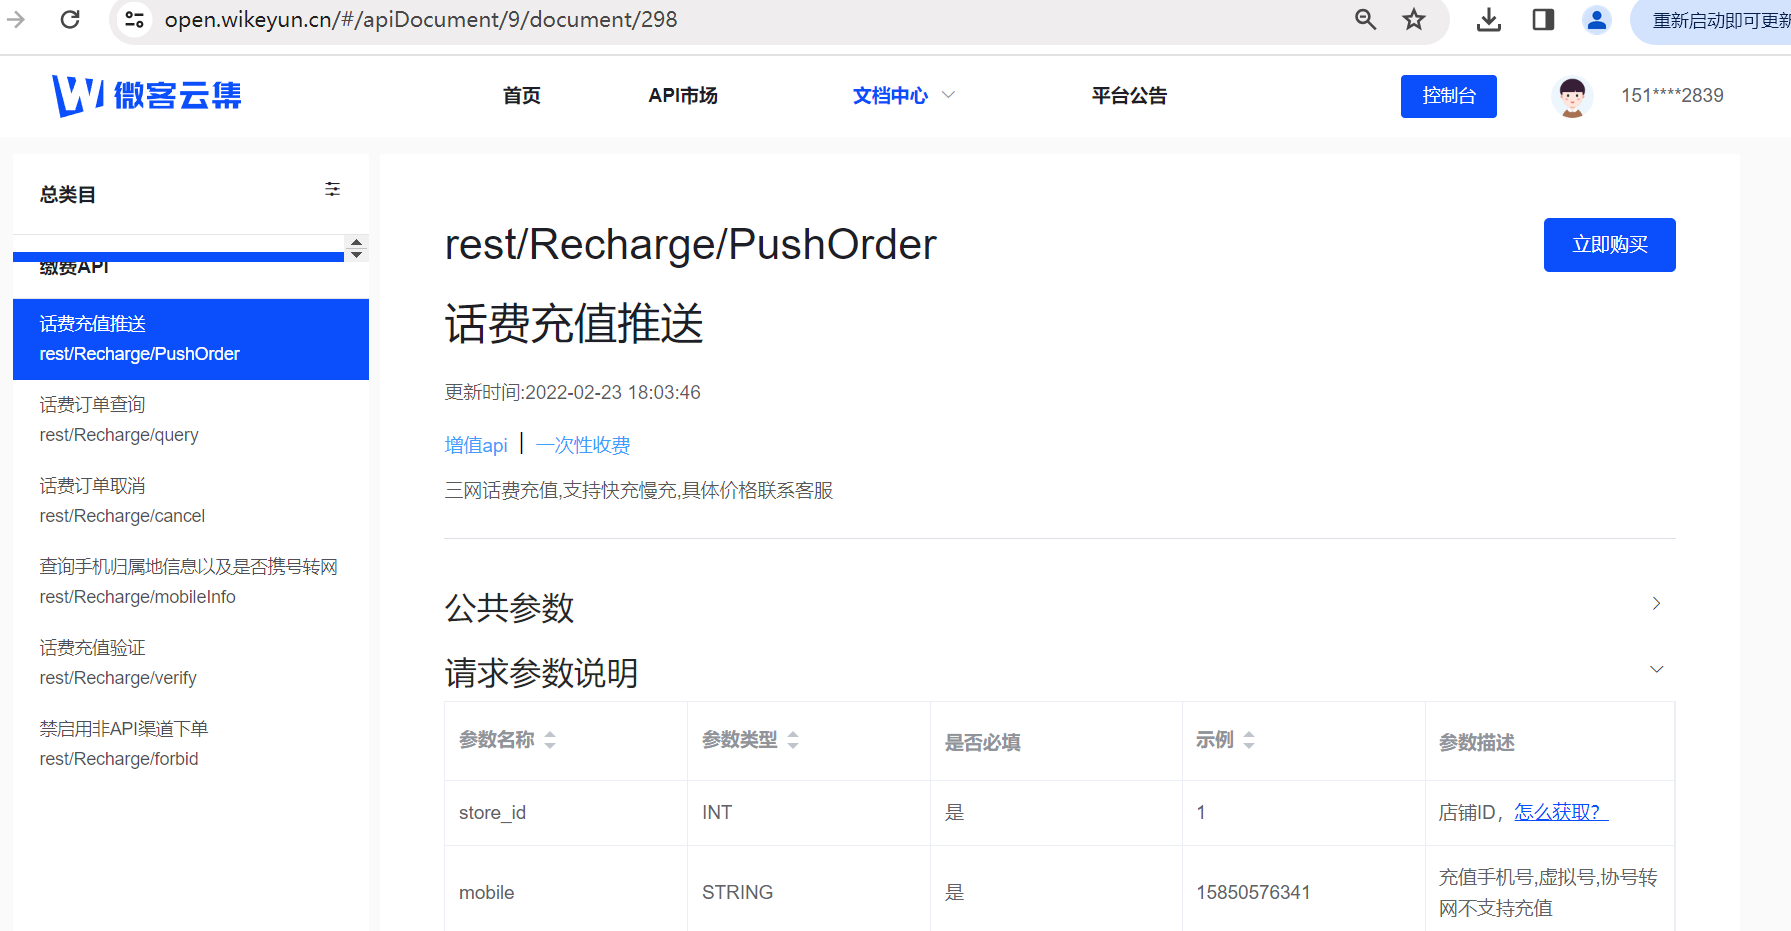Click the 更新时间 timestamp text
Viewport: 1791px width, 931px height.
[x=572, y=392]
